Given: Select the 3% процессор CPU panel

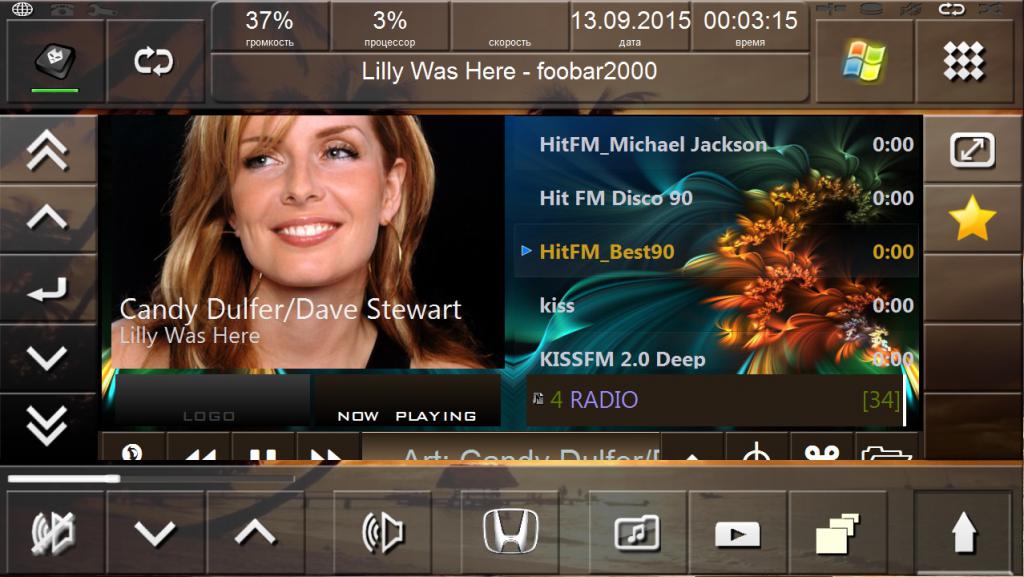Looking at the screenshot, I should (x=390, y=27).
